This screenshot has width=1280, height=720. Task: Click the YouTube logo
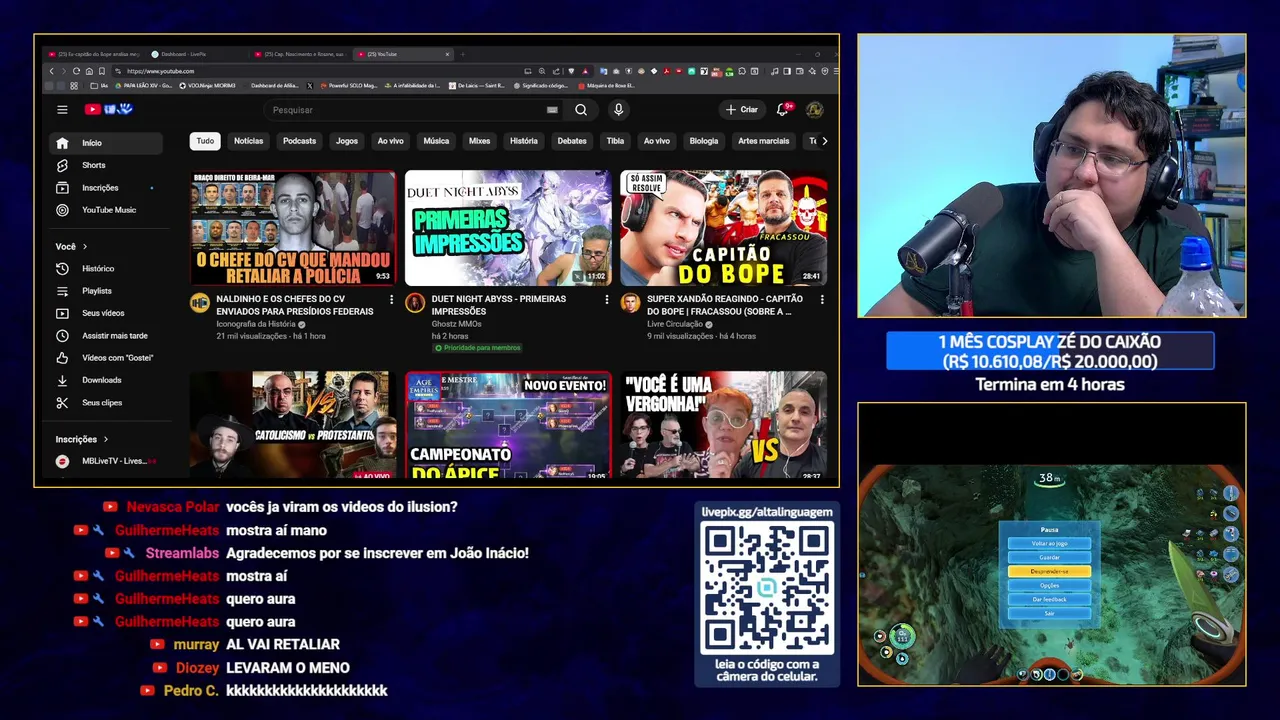(x=108, y=110)
